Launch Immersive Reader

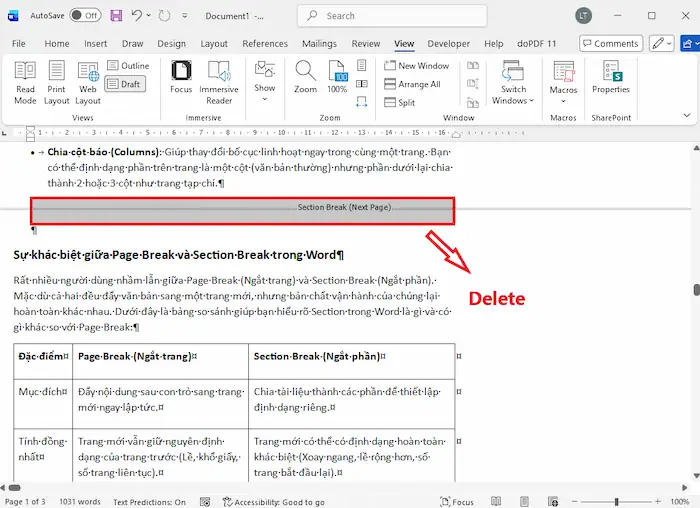(x=218, y=81)
